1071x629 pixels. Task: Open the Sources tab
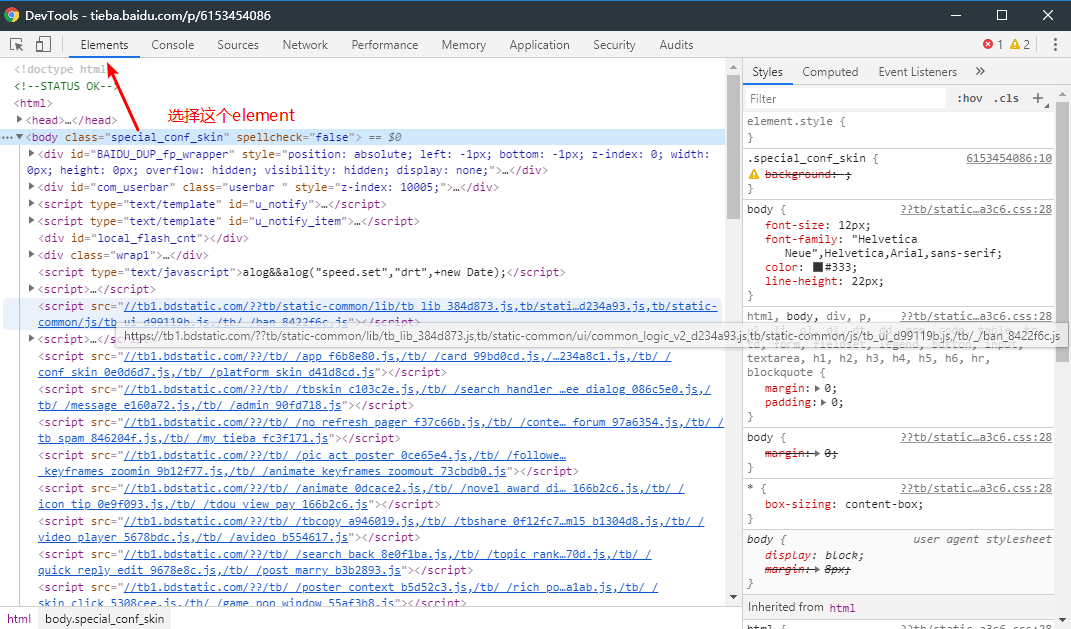coord(238,44)
